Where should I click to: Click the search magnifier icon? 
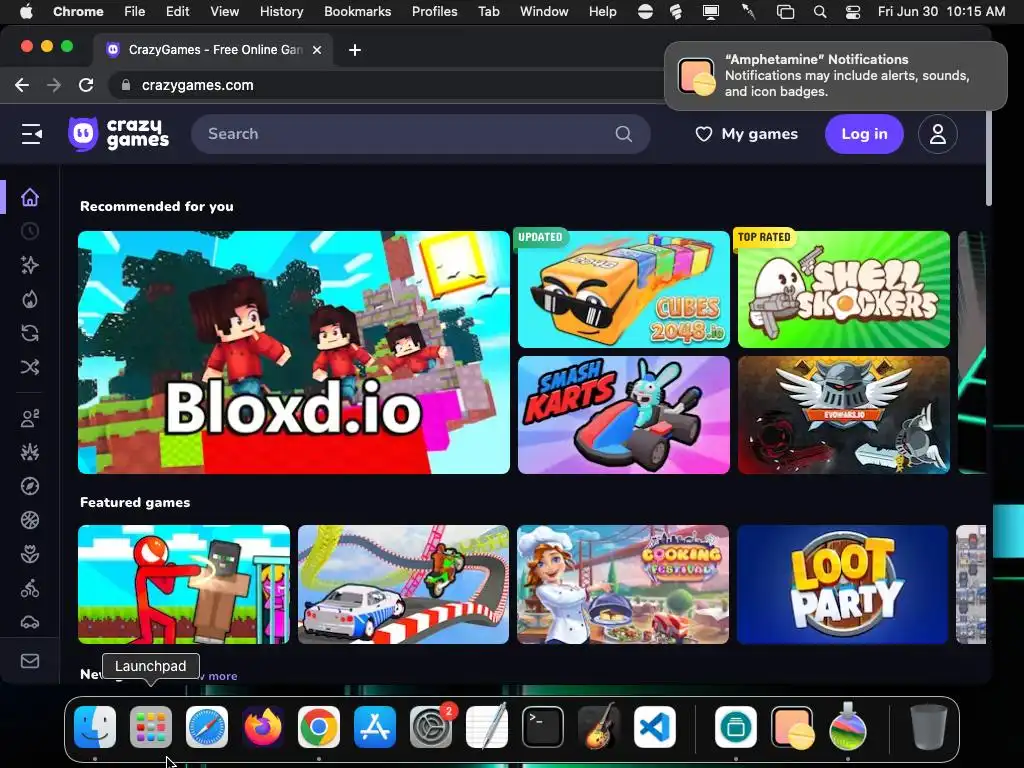(623, 134)
